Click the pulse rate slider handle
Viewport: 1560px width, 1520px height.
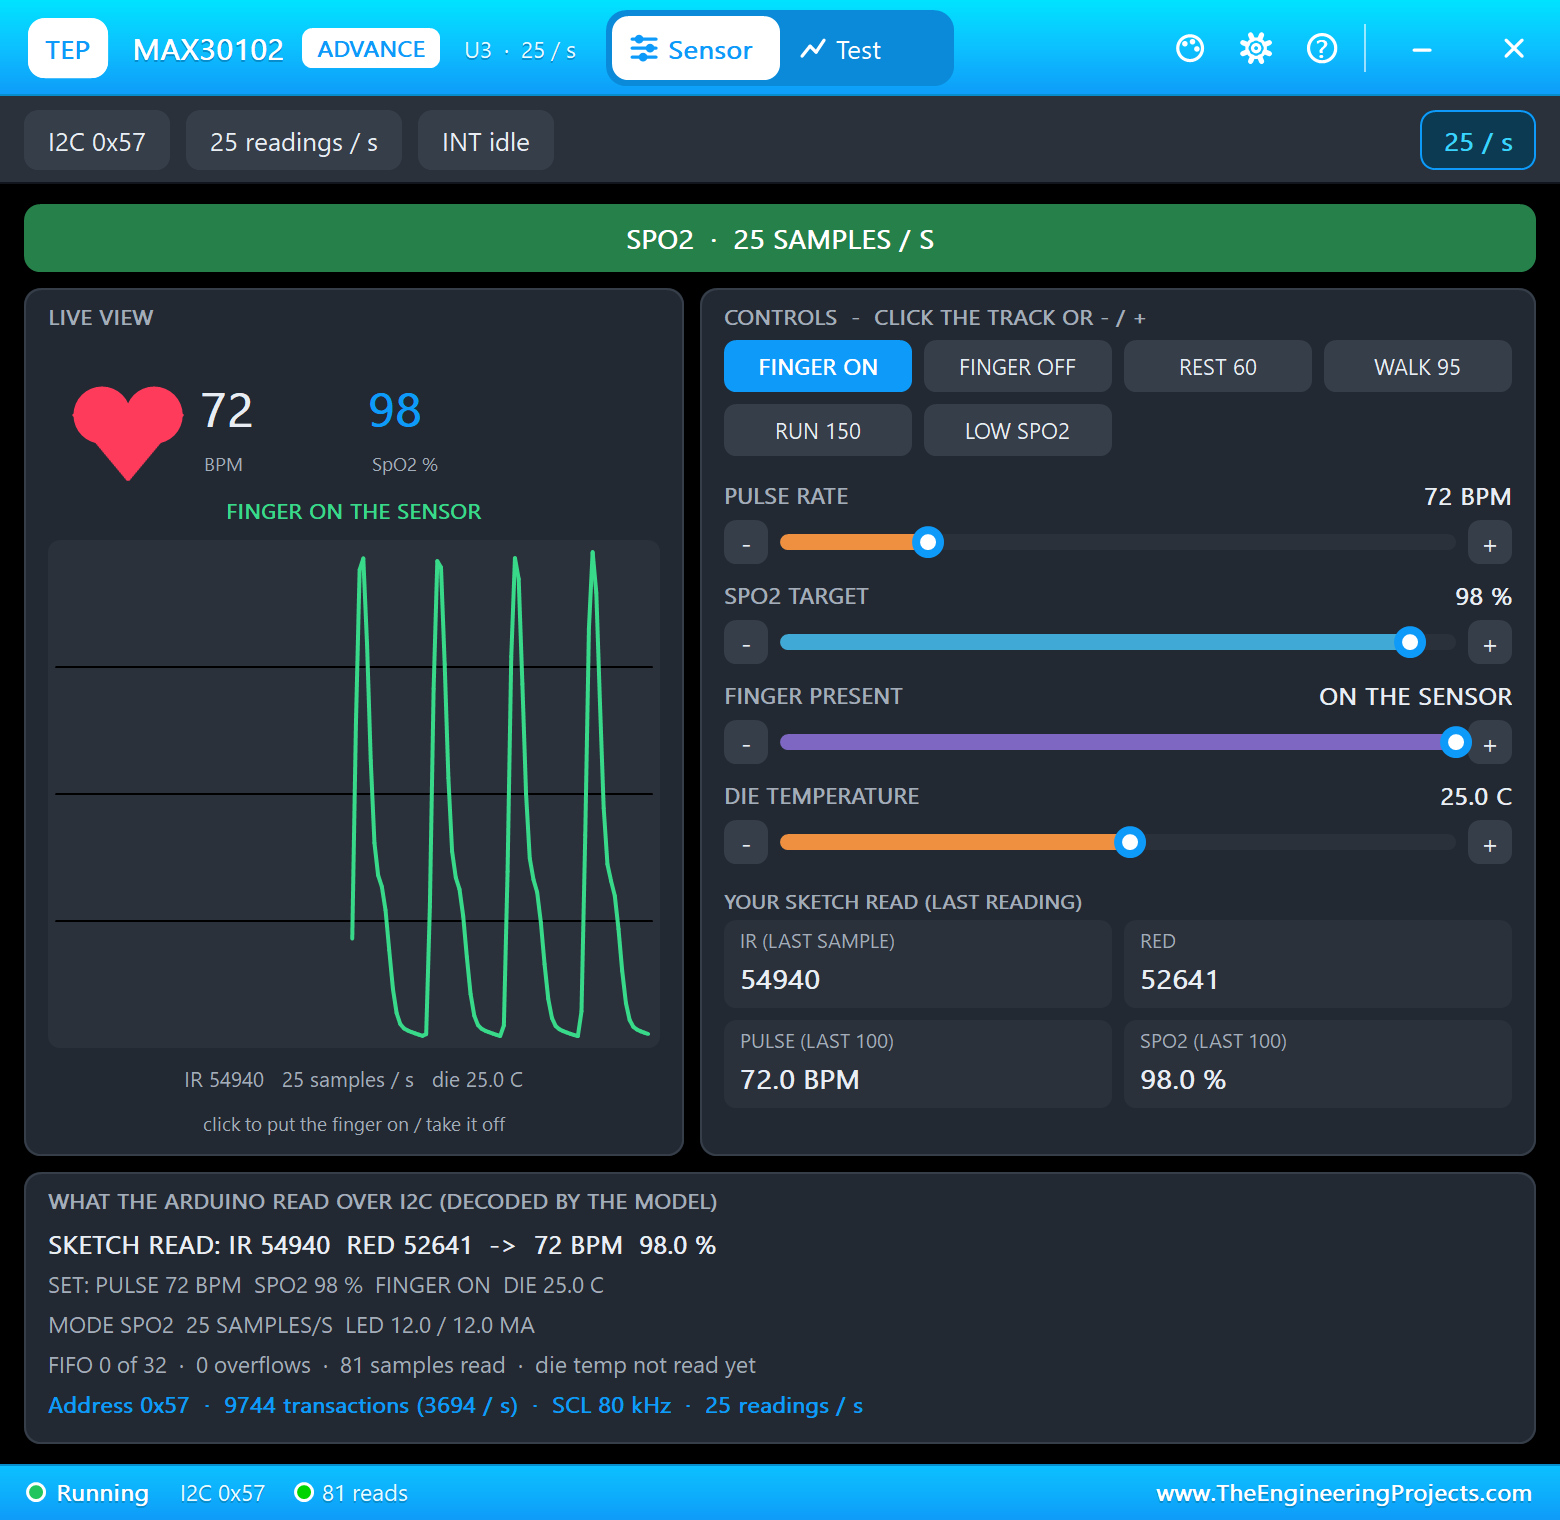(928, 542)
